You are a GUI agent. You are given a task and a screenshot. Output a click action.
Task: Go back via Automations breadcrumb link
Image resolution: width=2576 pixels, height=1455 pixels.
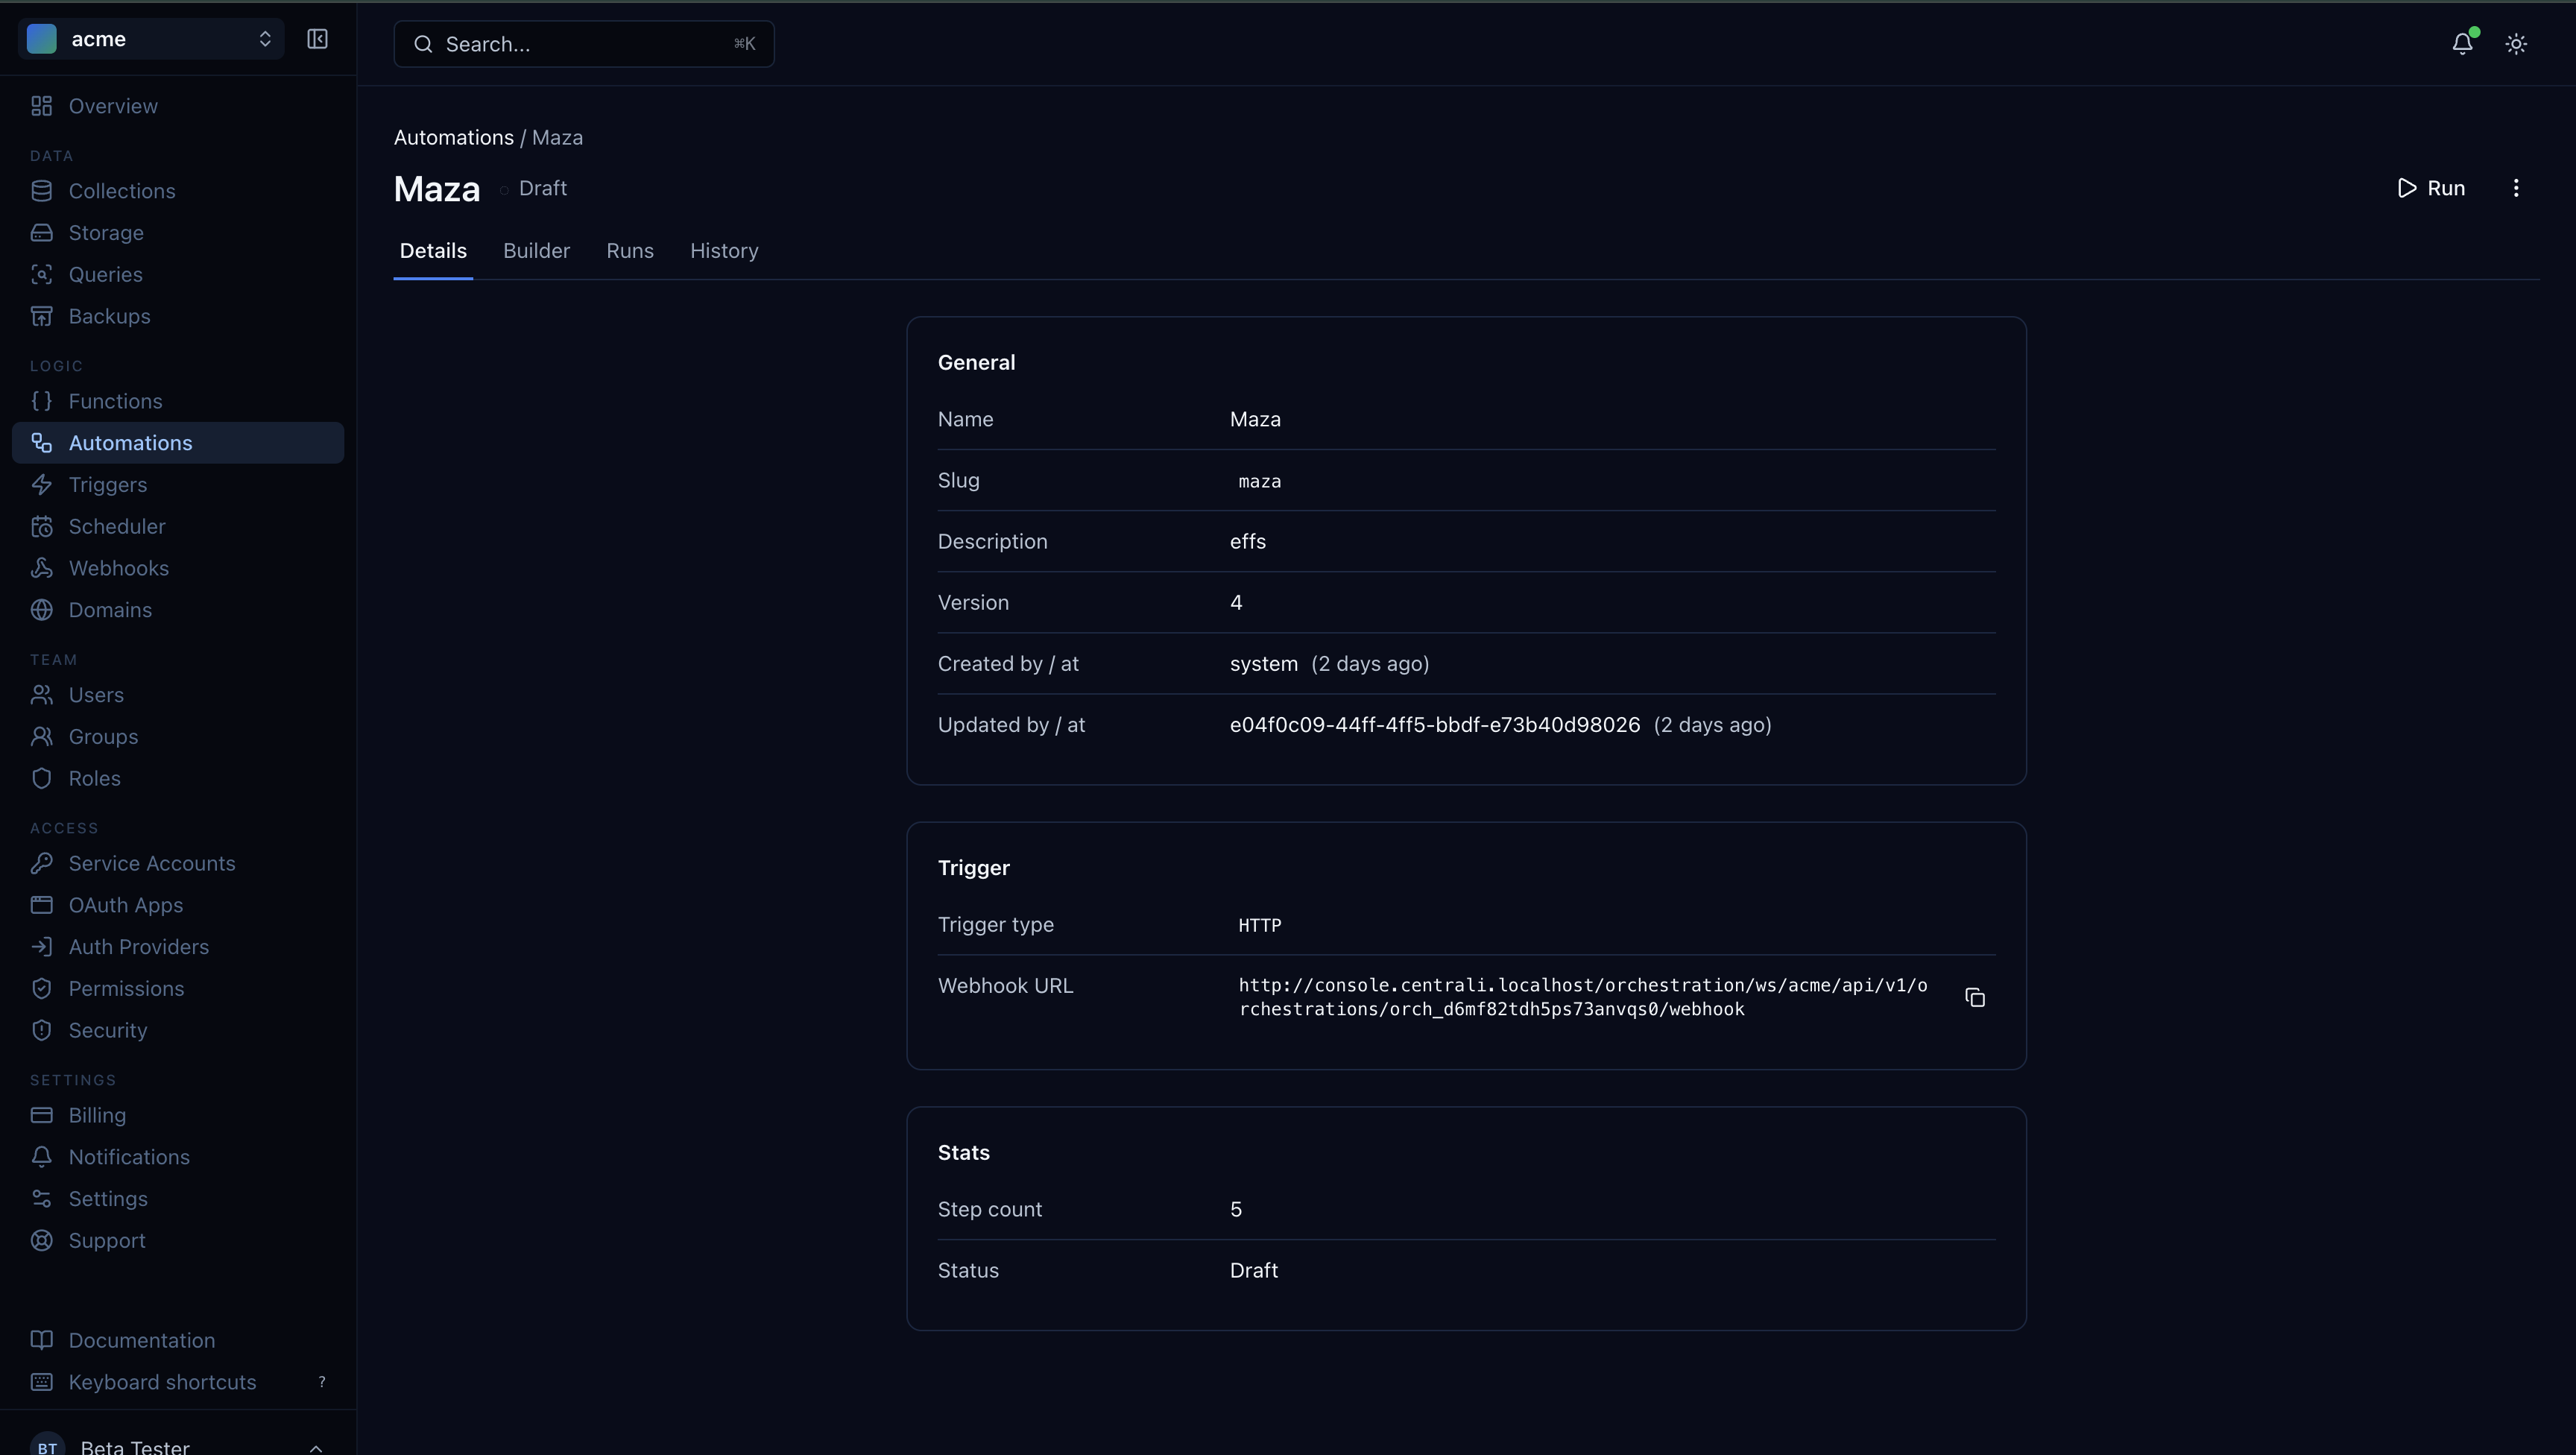[x=453, y=138]
